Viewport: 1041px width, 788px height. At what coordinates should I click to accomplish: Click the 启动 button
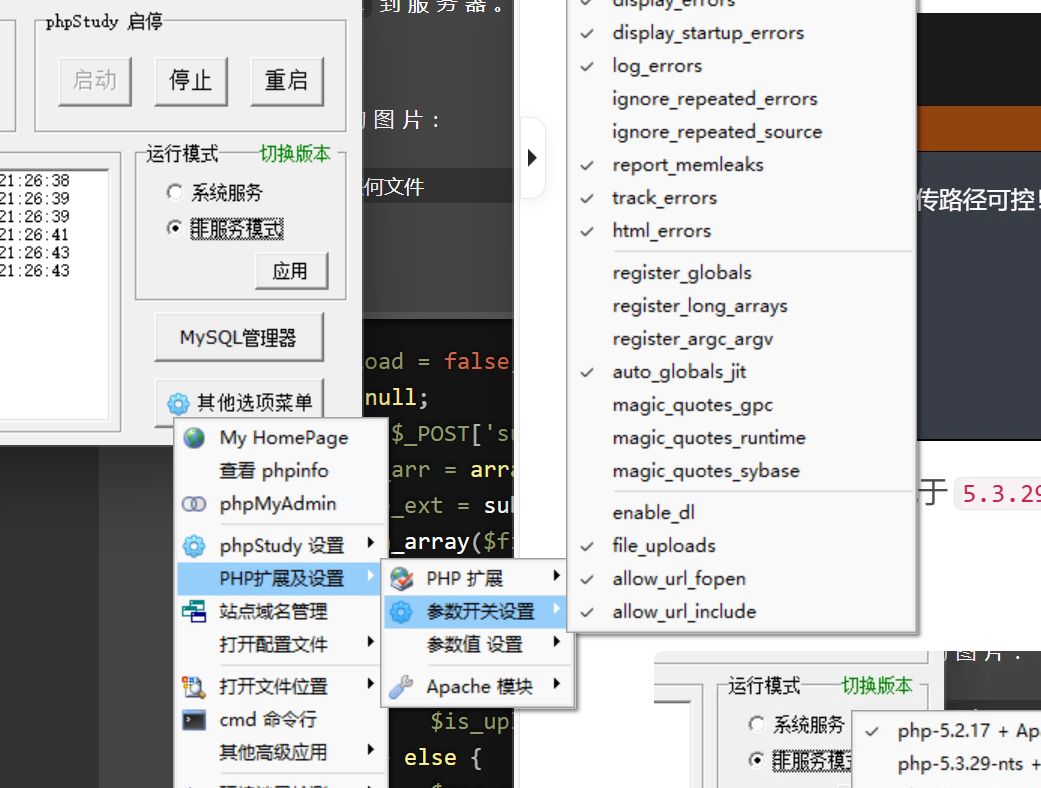(x=95, y=81)
